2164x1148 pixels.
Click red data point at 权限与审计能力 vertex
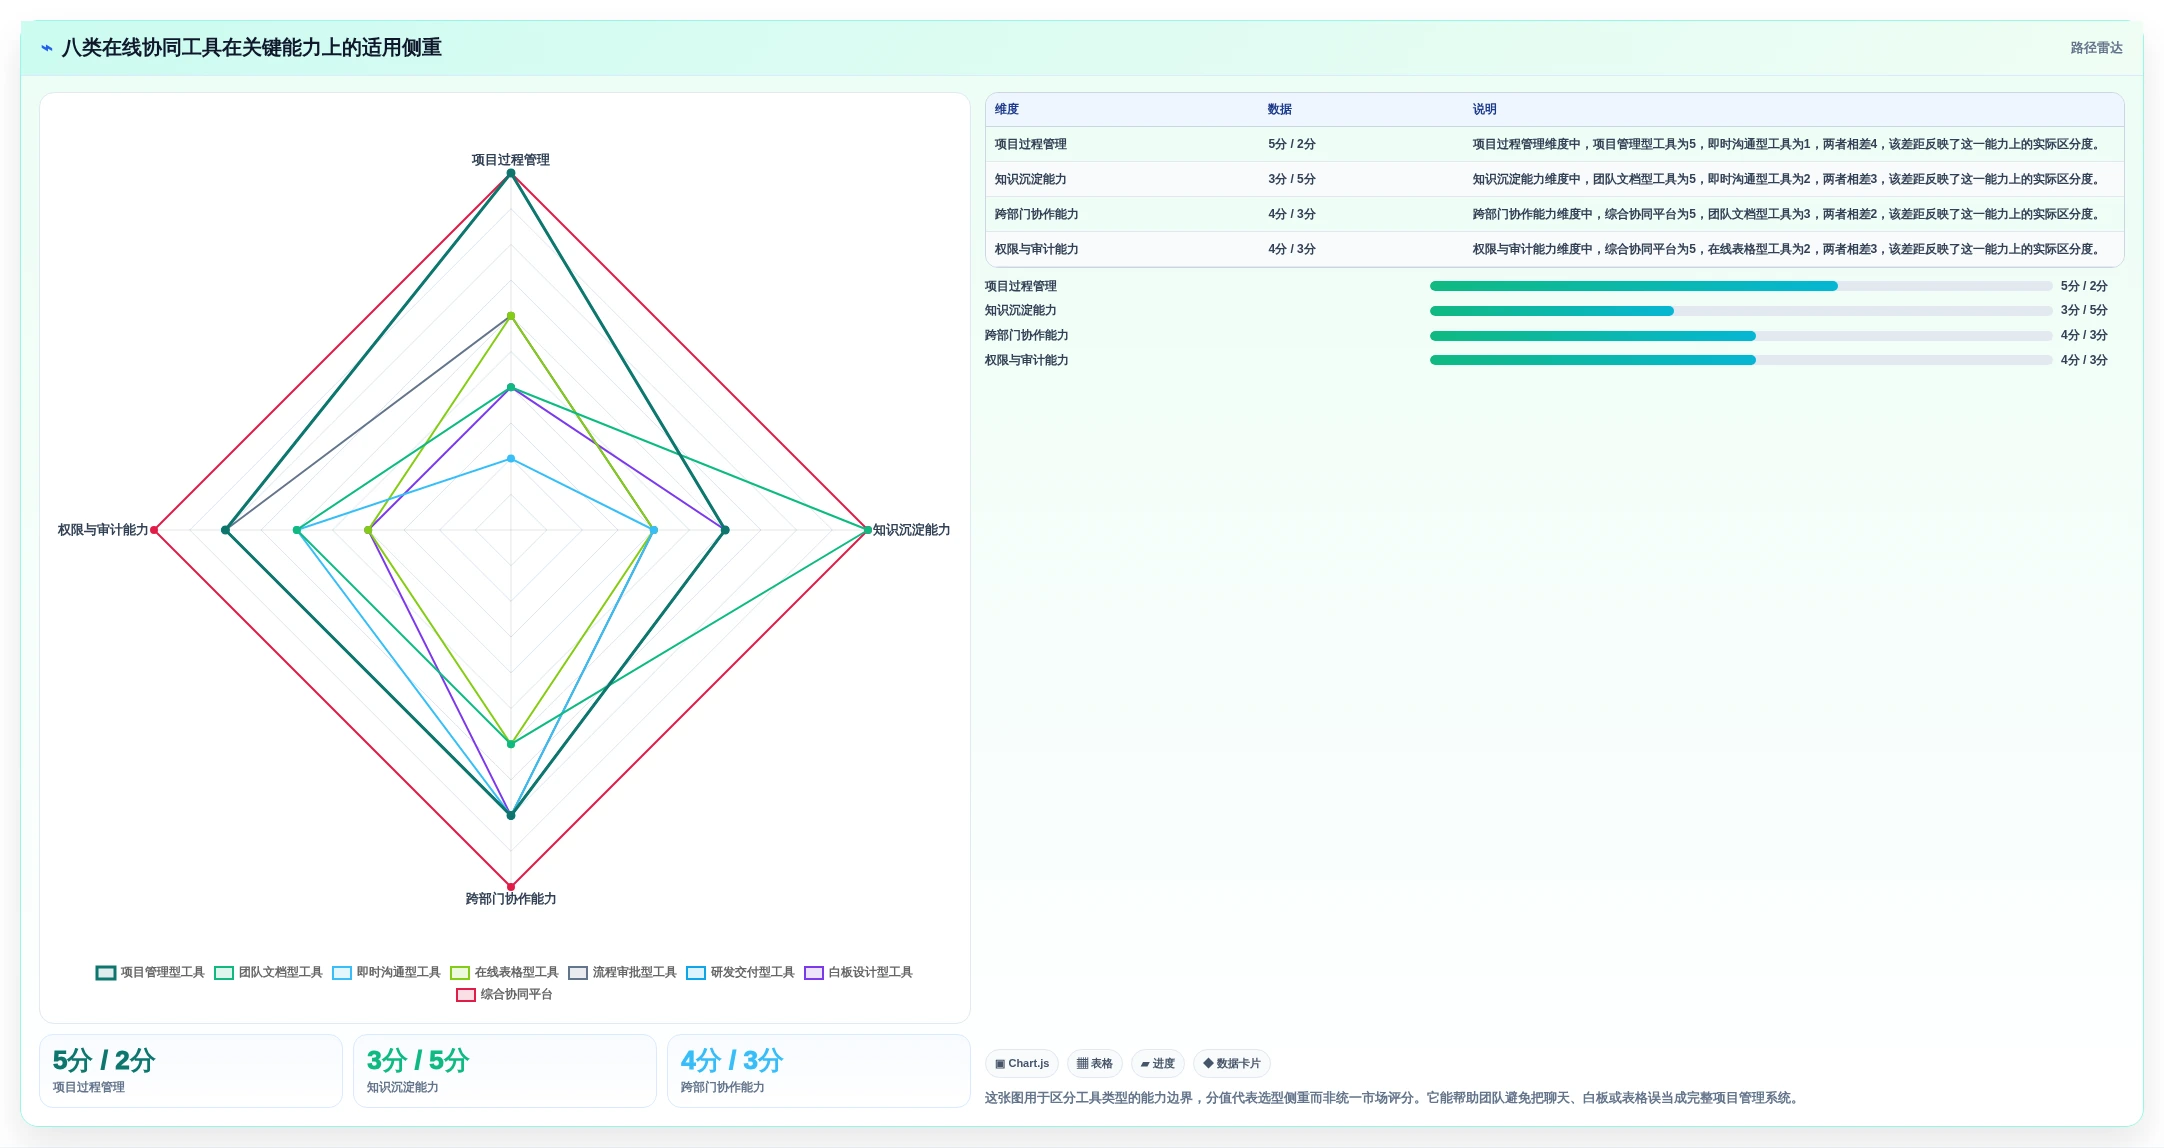point(154,530)
